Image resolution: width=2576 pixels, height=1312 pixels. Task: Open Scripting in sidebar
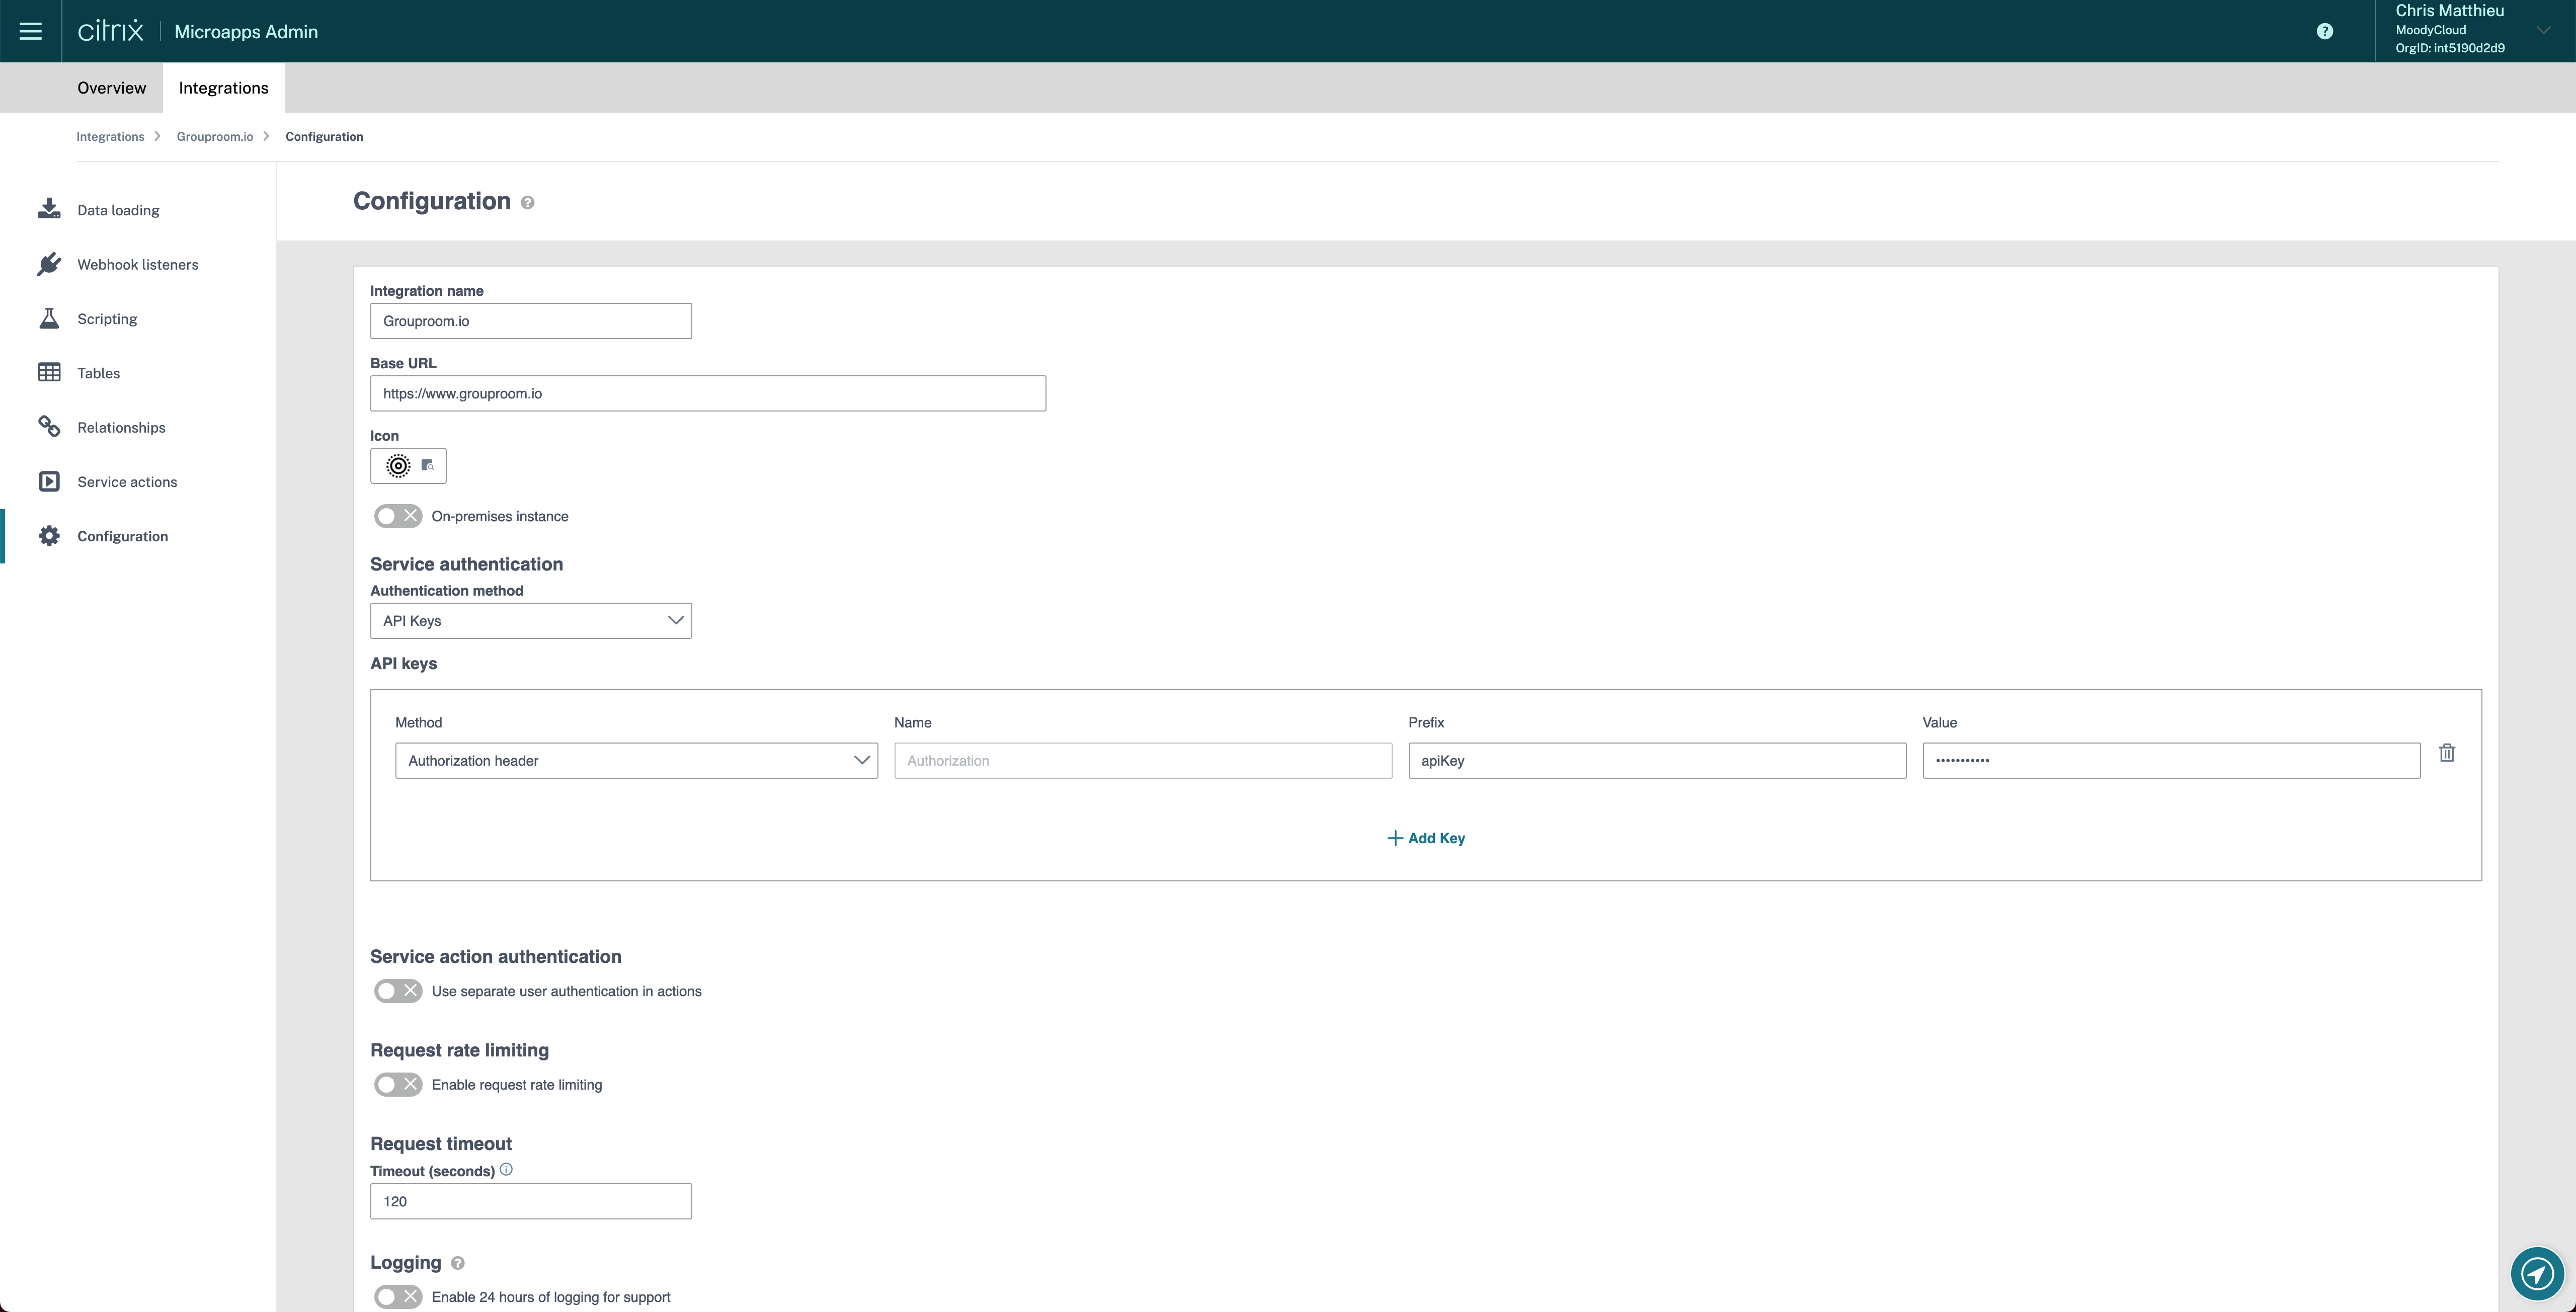click(x=107, y=319)
